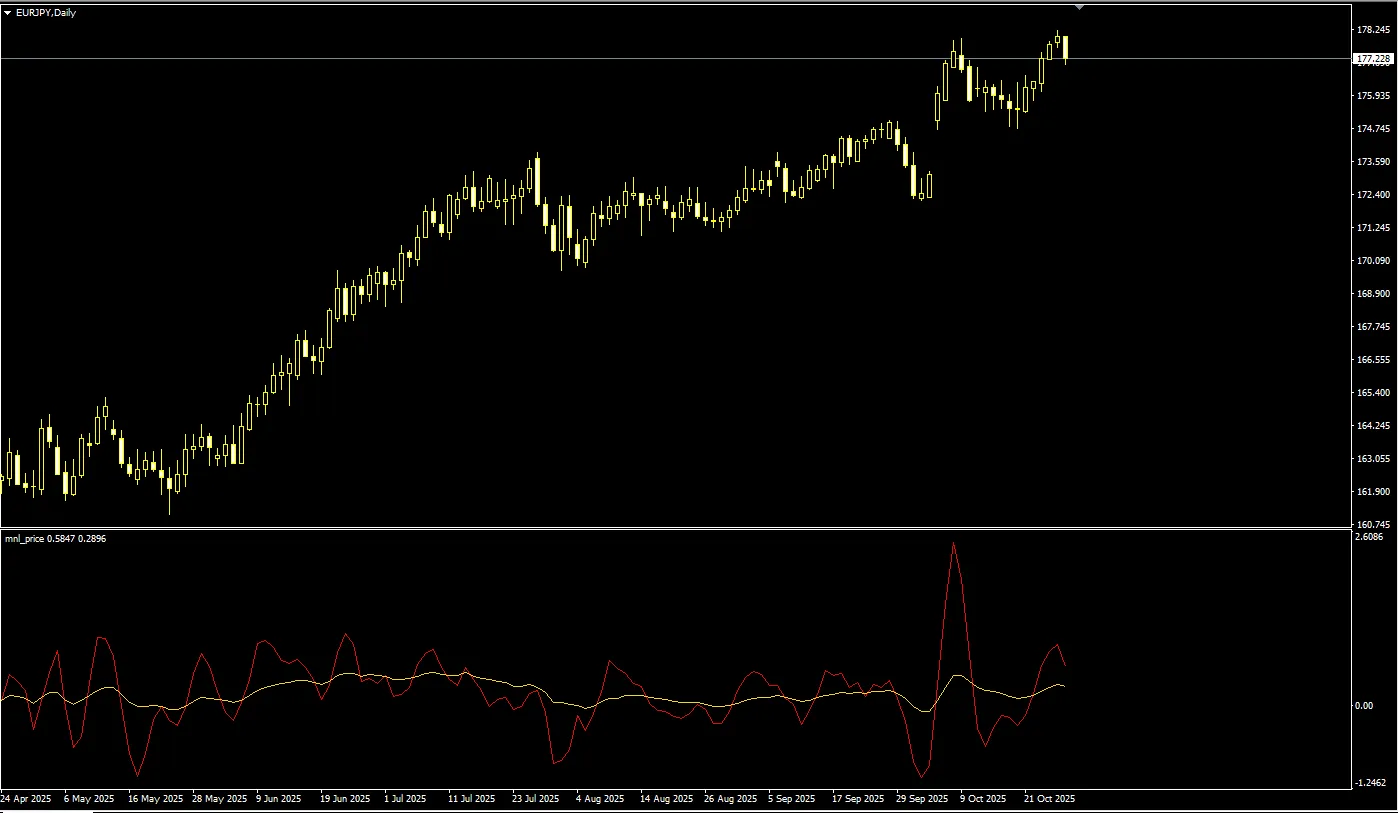Select the current price label 177.228
The height and width of the screenshot is (813, 1398).
tap(1373, 59)
